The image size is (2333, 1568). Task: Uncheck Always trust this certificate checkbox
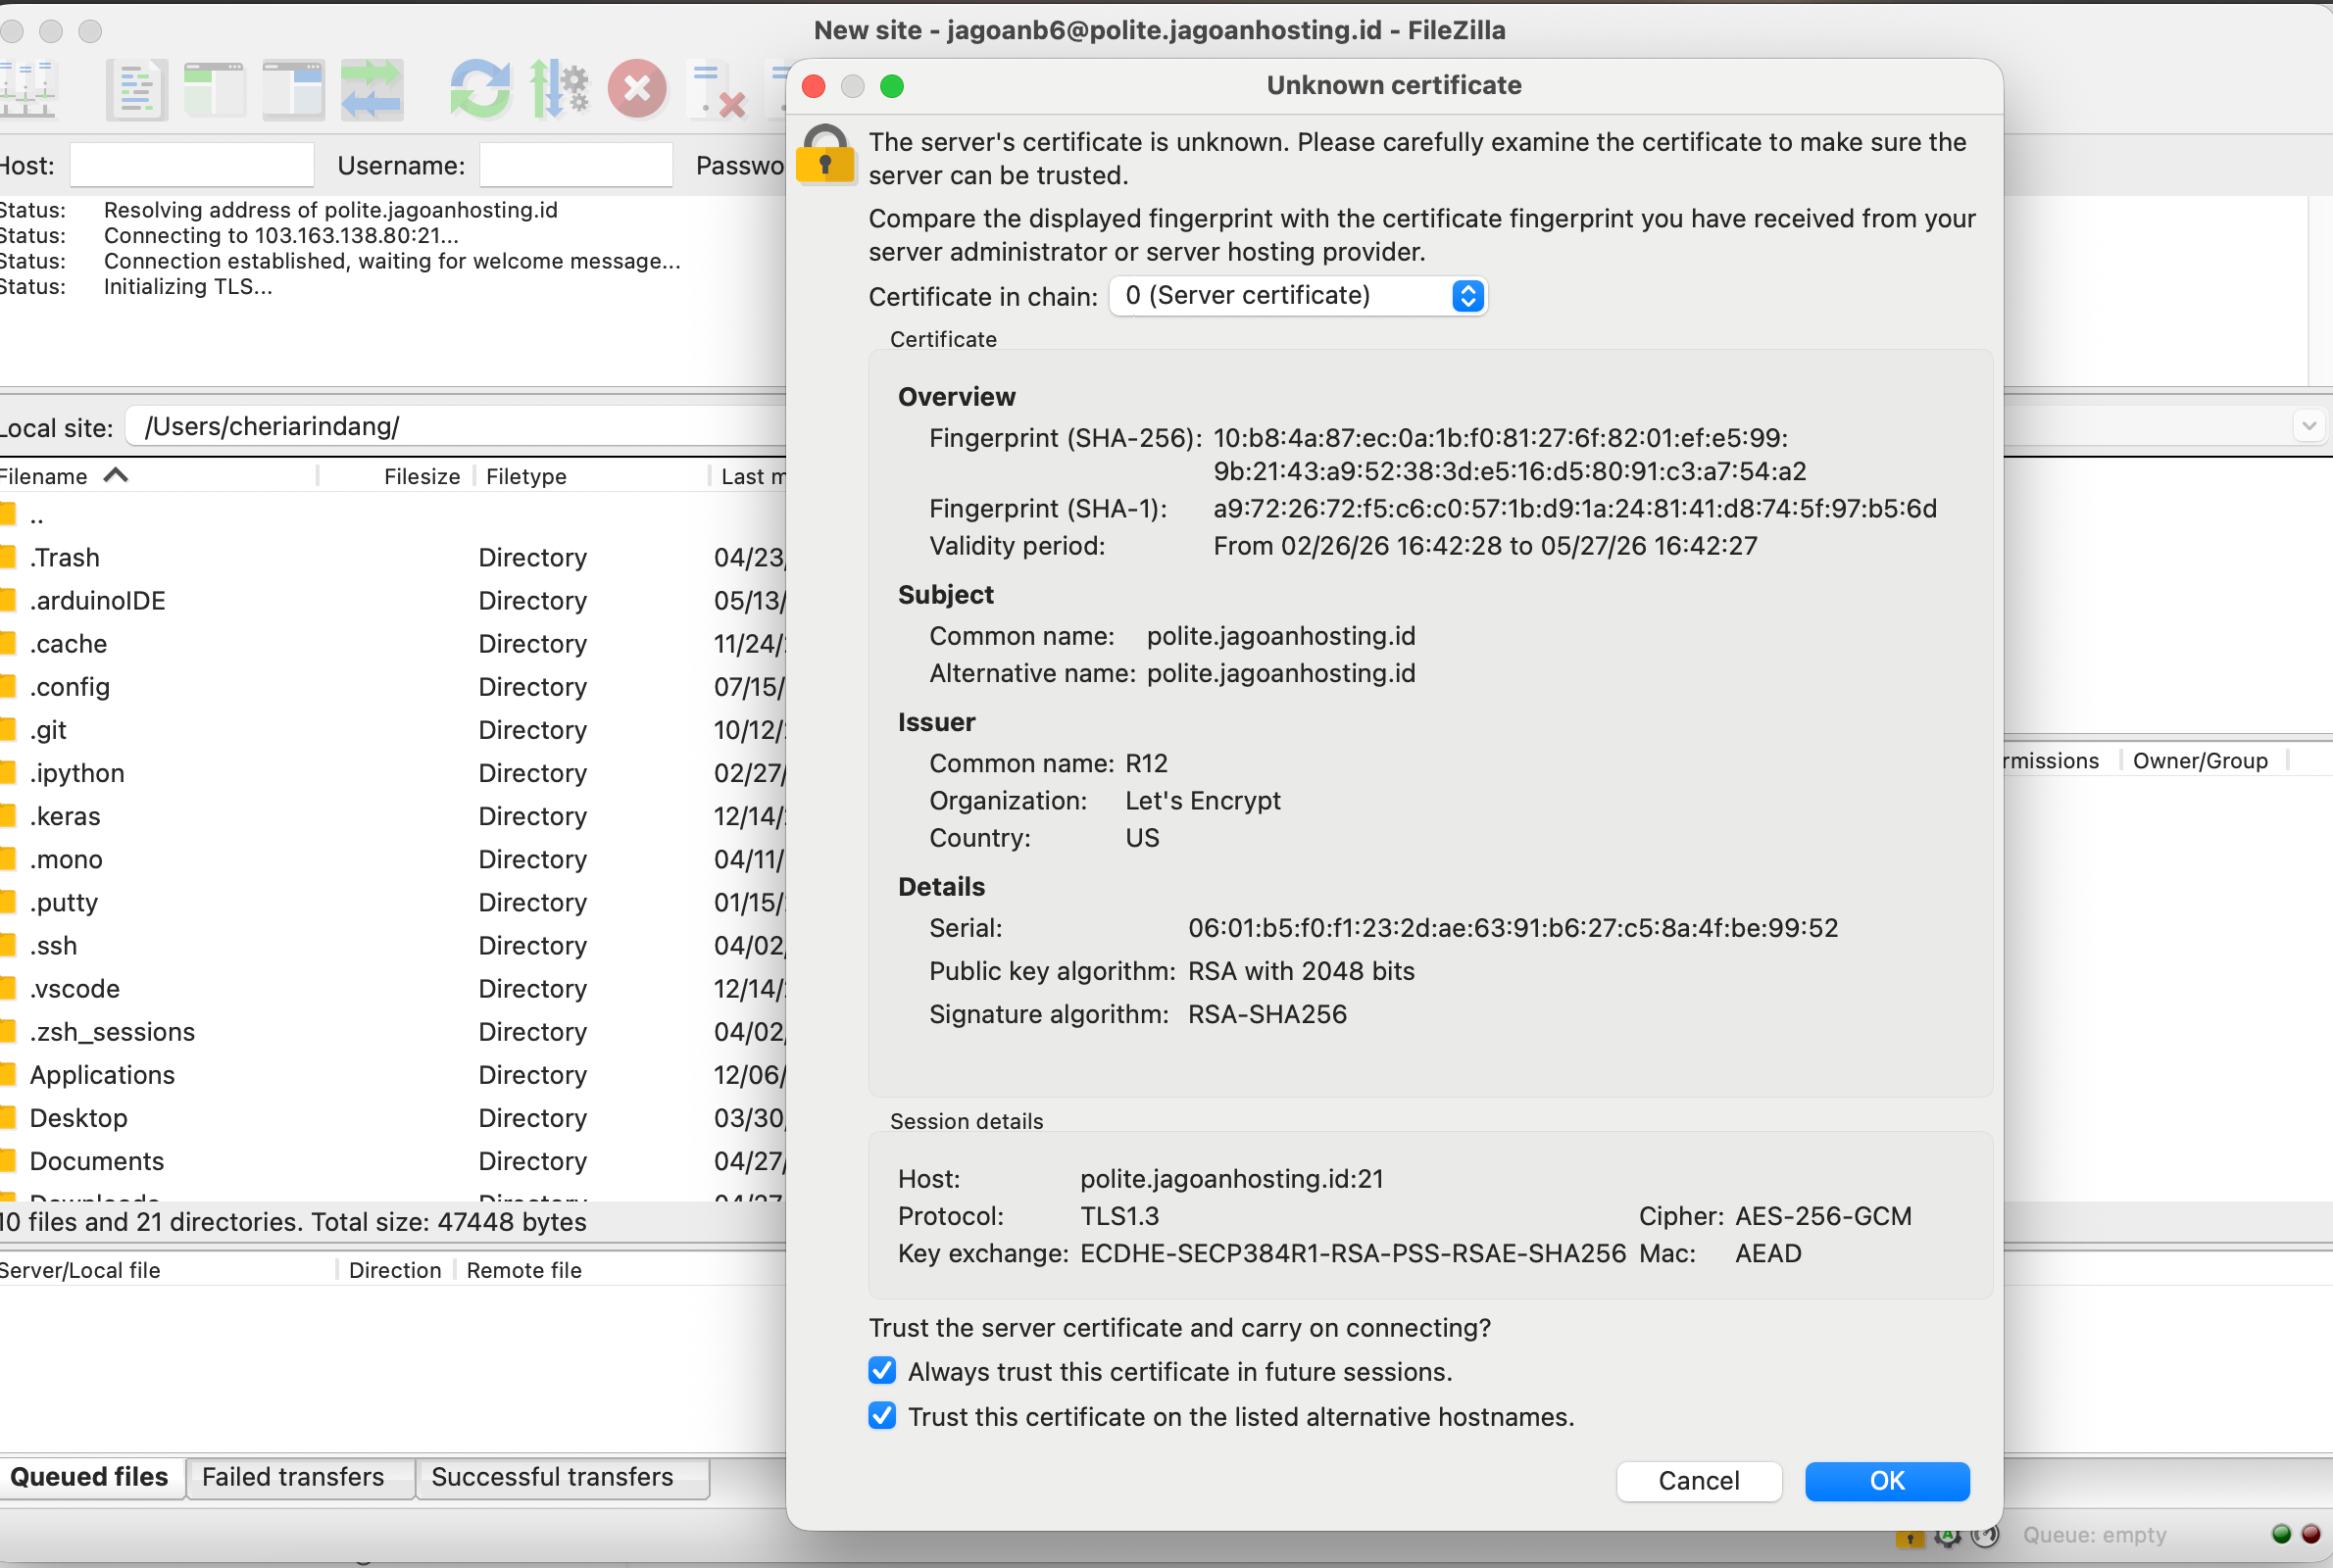[x=882, y=1371]
